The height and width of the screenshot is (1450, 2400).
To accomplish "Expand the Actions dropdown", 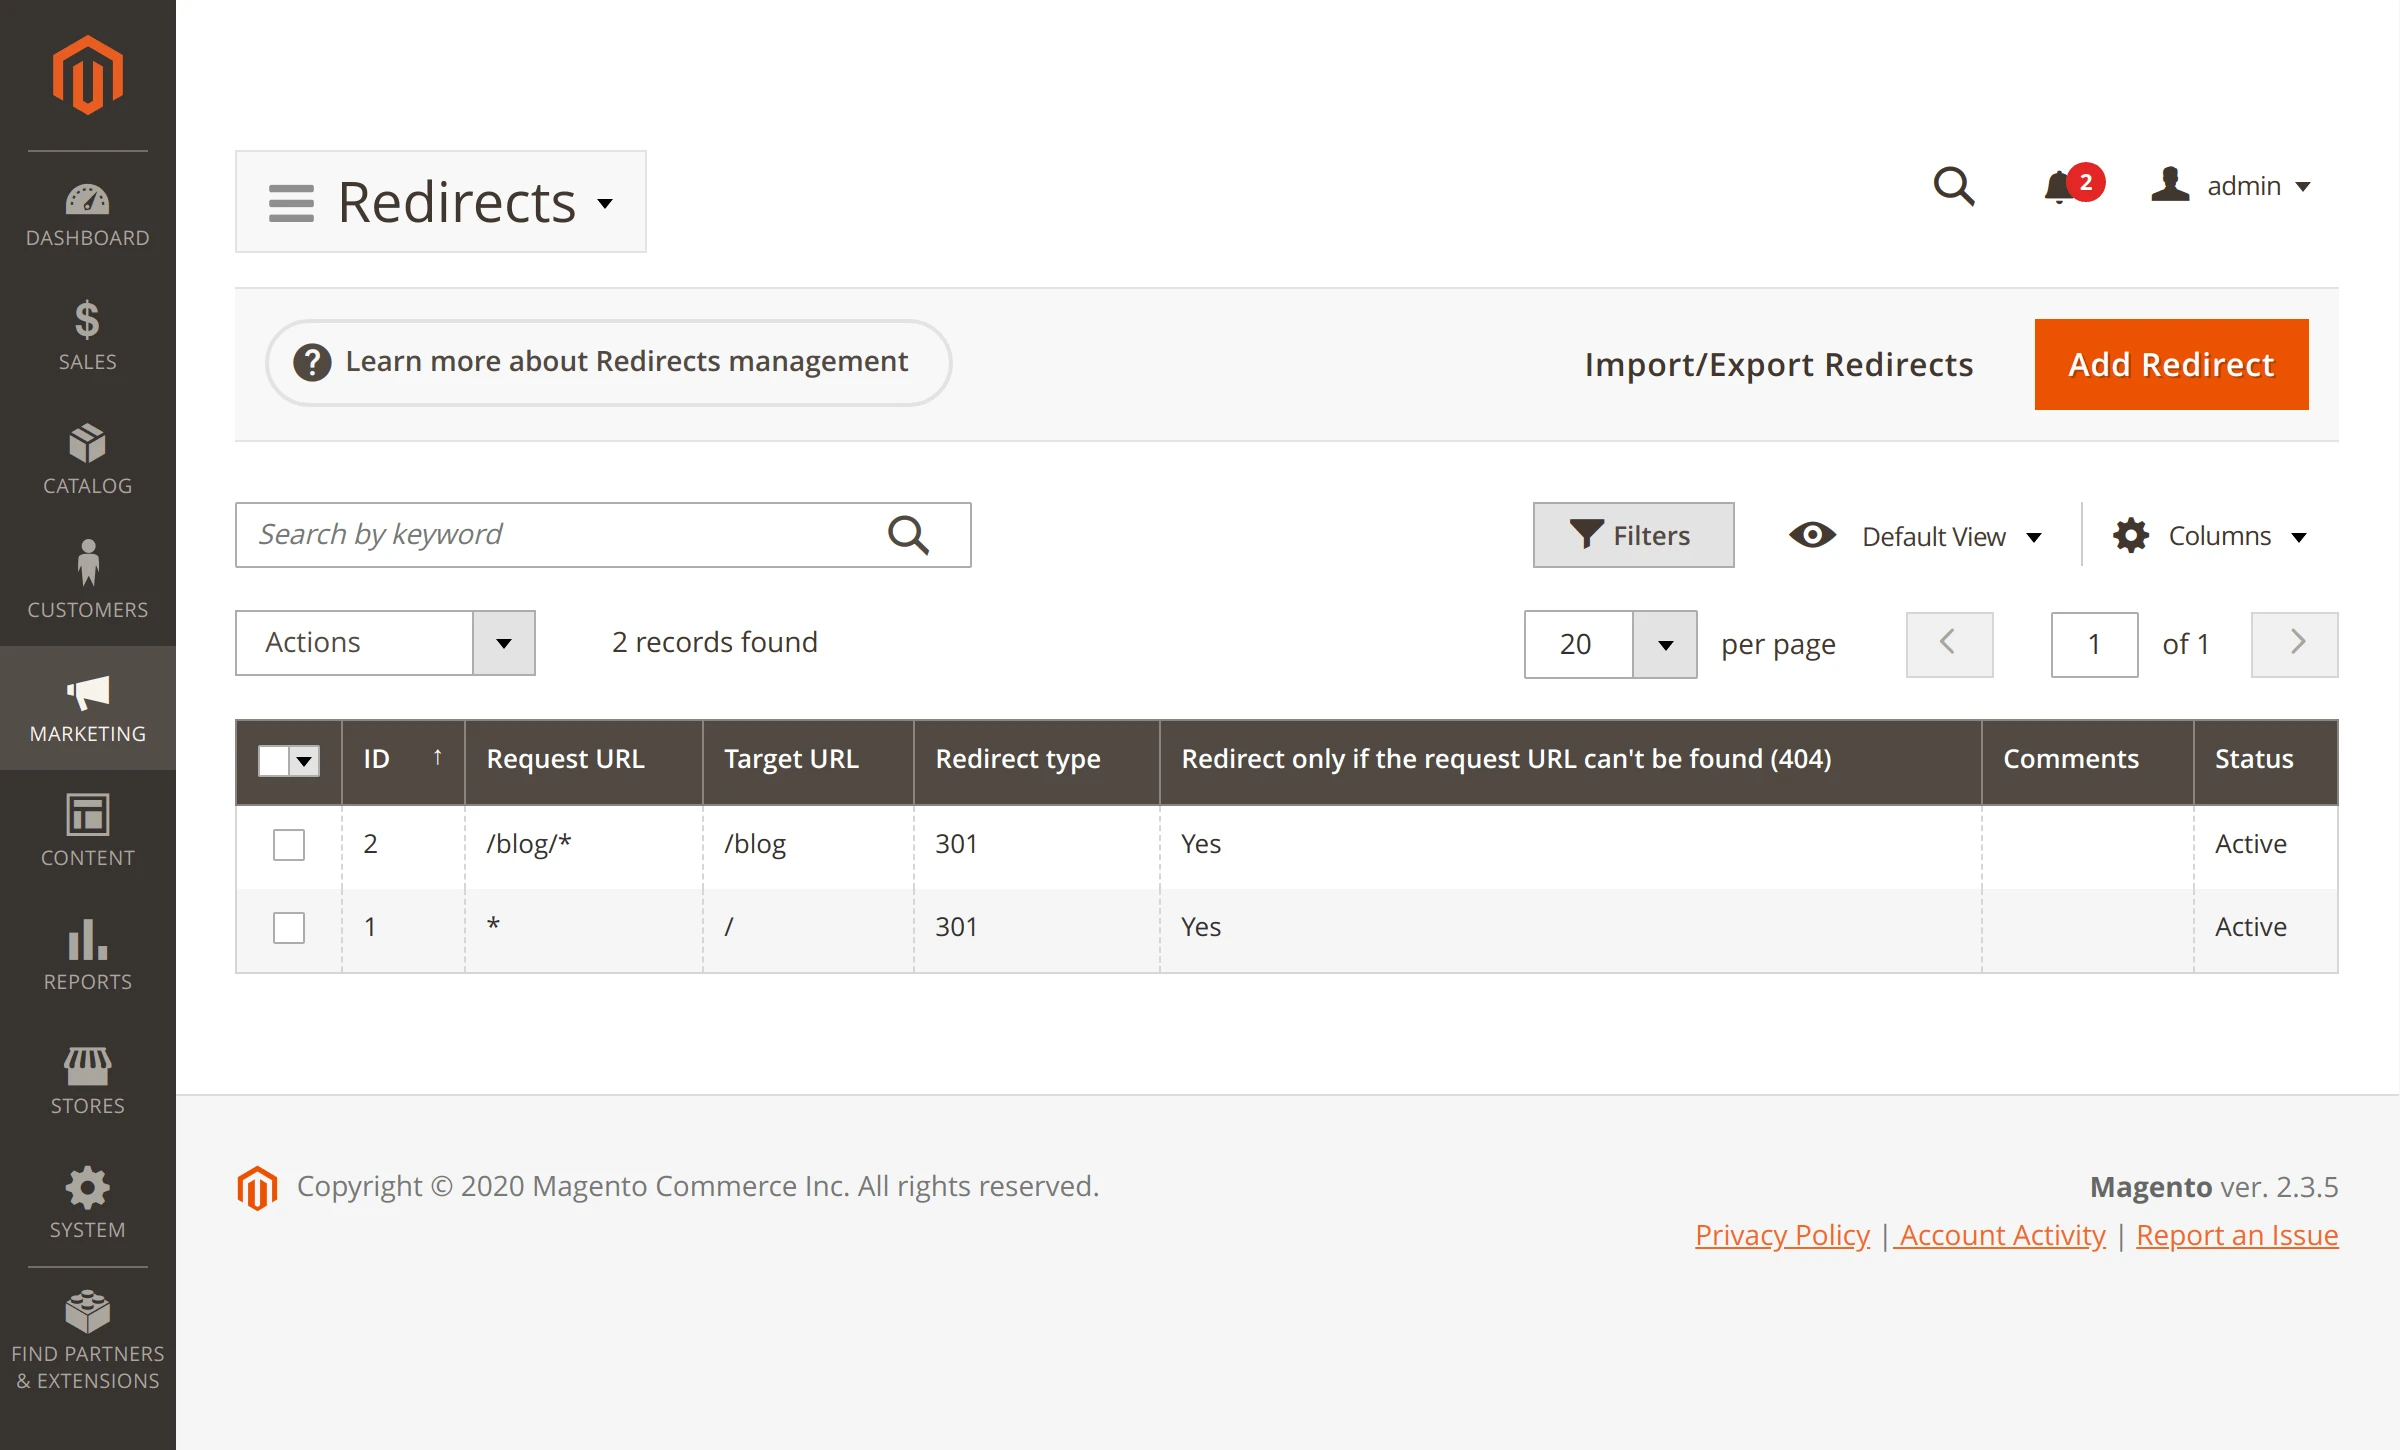I will (385, 643).
